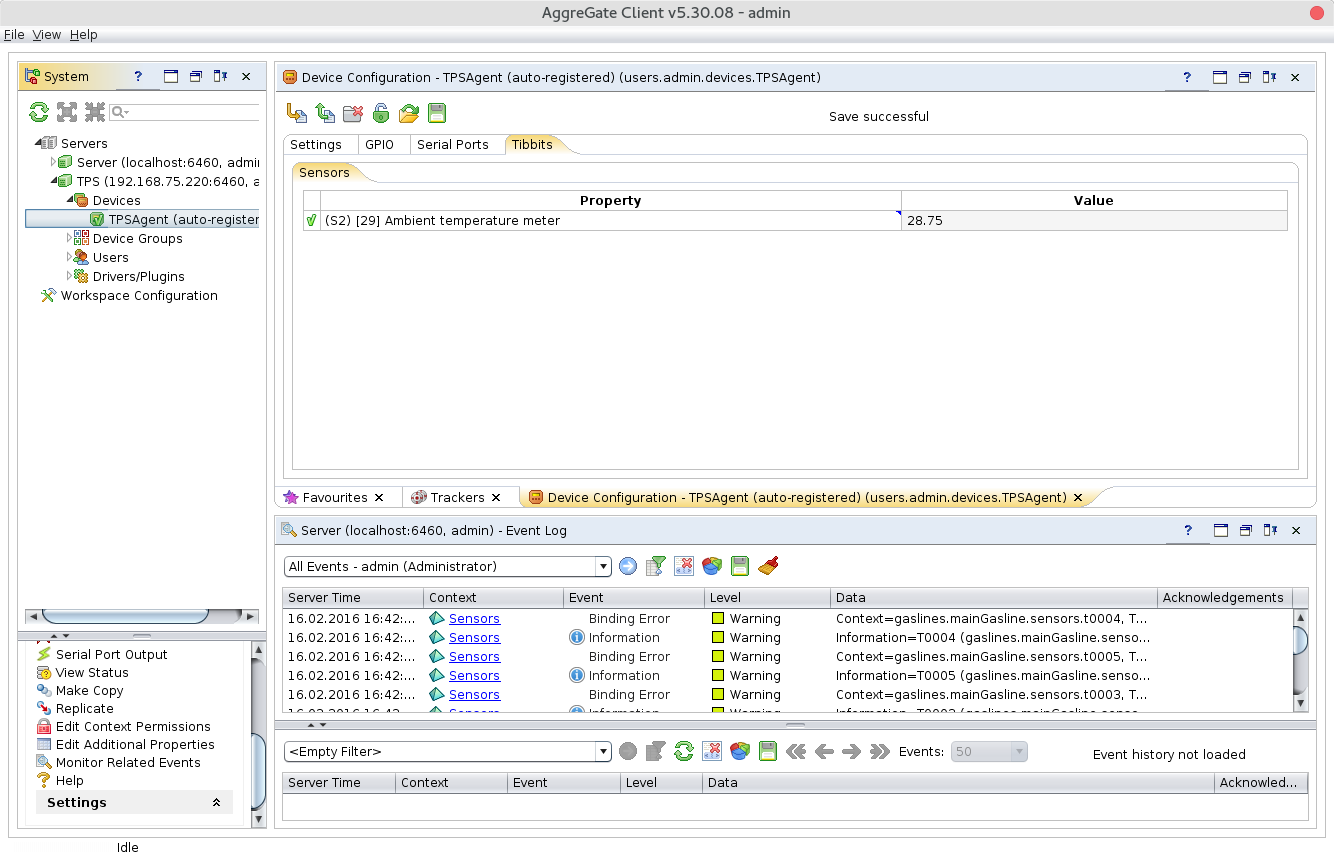Clear the event log with broom icon

tap(768, 566)
